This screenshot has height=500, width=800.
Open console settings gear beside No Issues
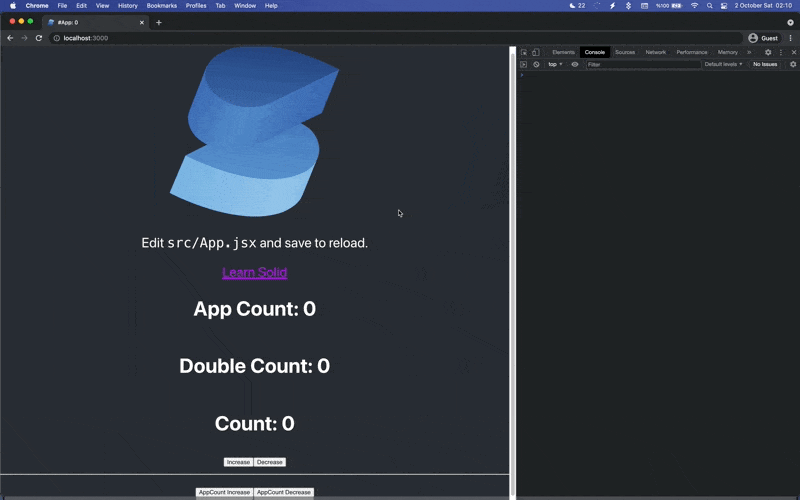tap(793, 64)
